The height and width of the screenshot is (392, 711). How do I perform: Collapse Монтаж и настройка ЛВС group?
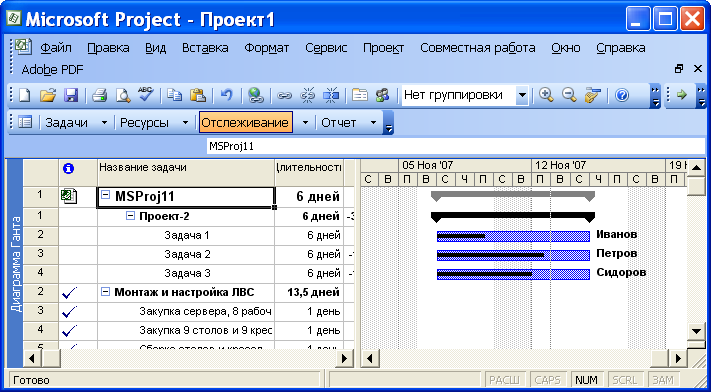105,292
